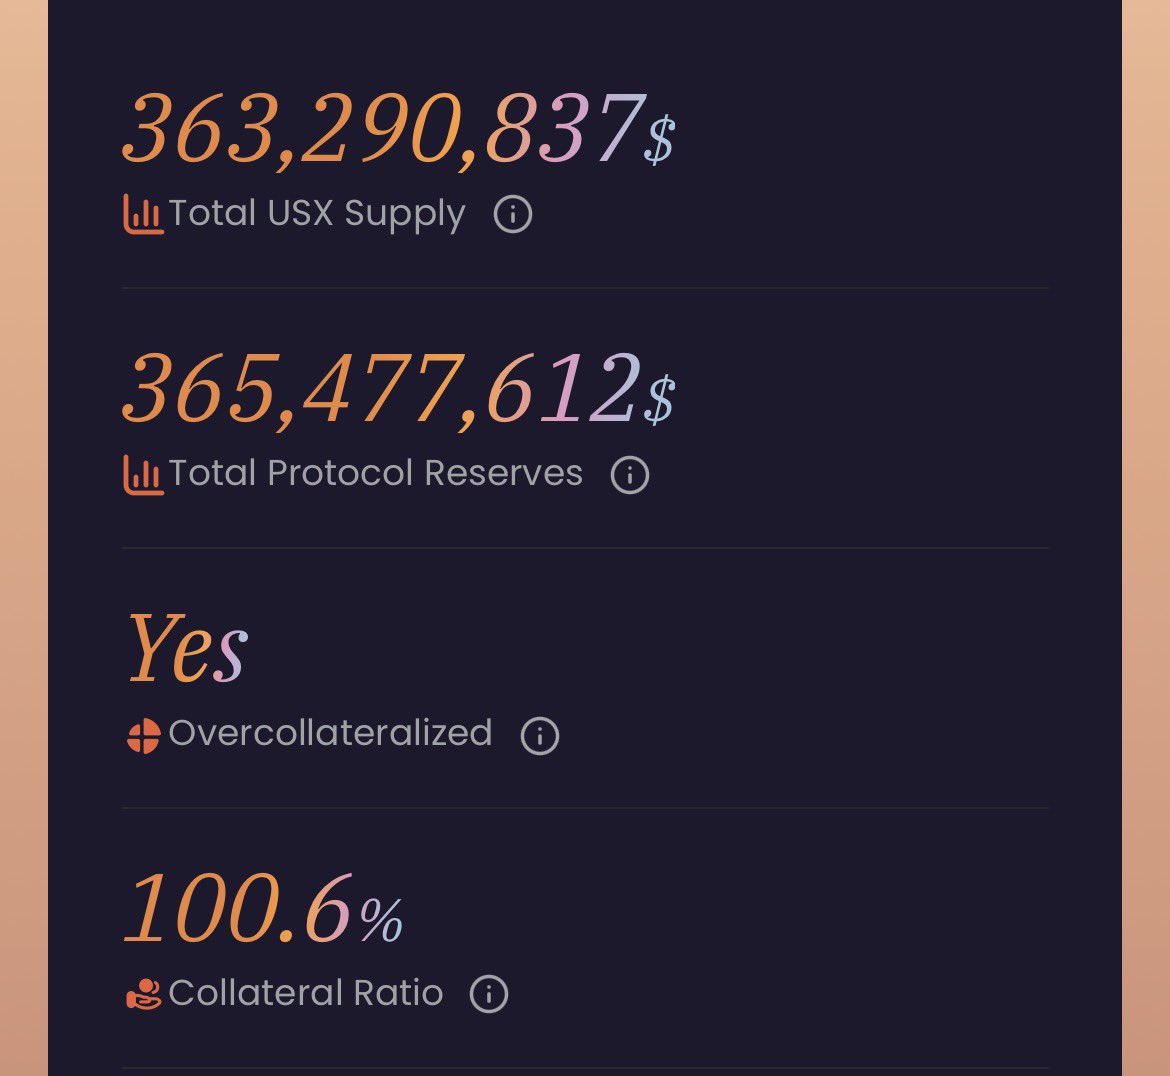
Task: Click the 'Overcollateralized' label text
Action: click(x=330, y=733)
